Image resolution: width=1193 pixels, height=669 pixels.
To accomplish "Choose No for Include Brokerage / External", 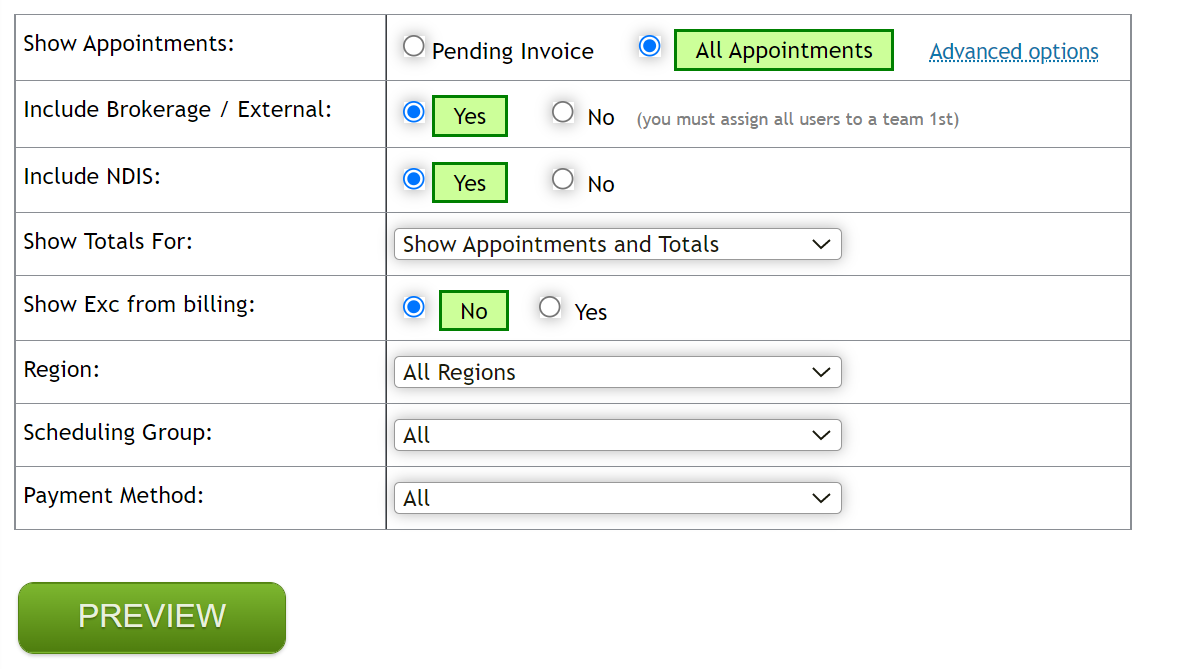I will point(563,112).
